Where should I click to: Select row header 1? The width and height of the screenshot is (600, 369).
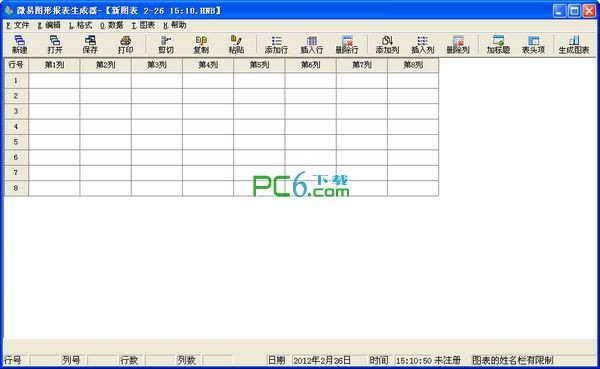pyautogui.click(x=16, y=80)
